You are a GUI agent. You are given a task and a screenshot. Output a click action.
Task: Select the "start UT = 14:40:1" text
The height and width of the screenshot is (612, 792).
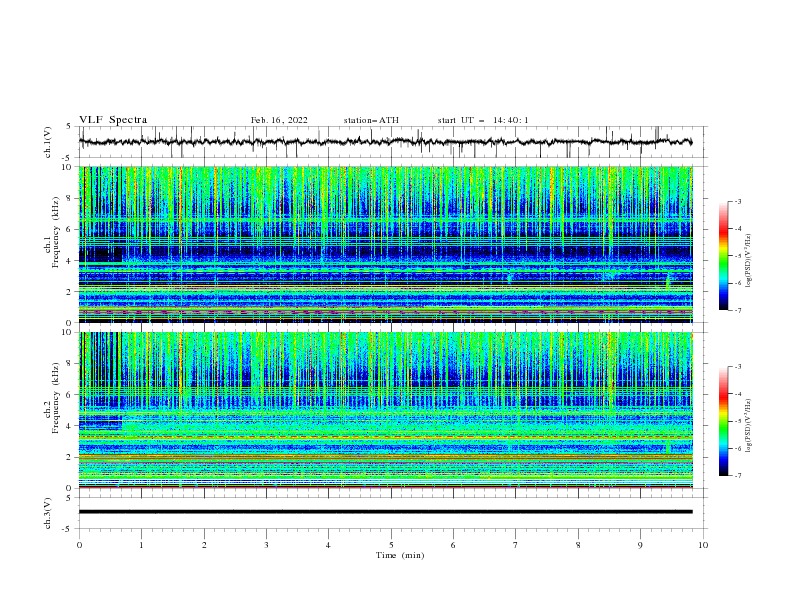pyautogui.click(x=483, y=120)
